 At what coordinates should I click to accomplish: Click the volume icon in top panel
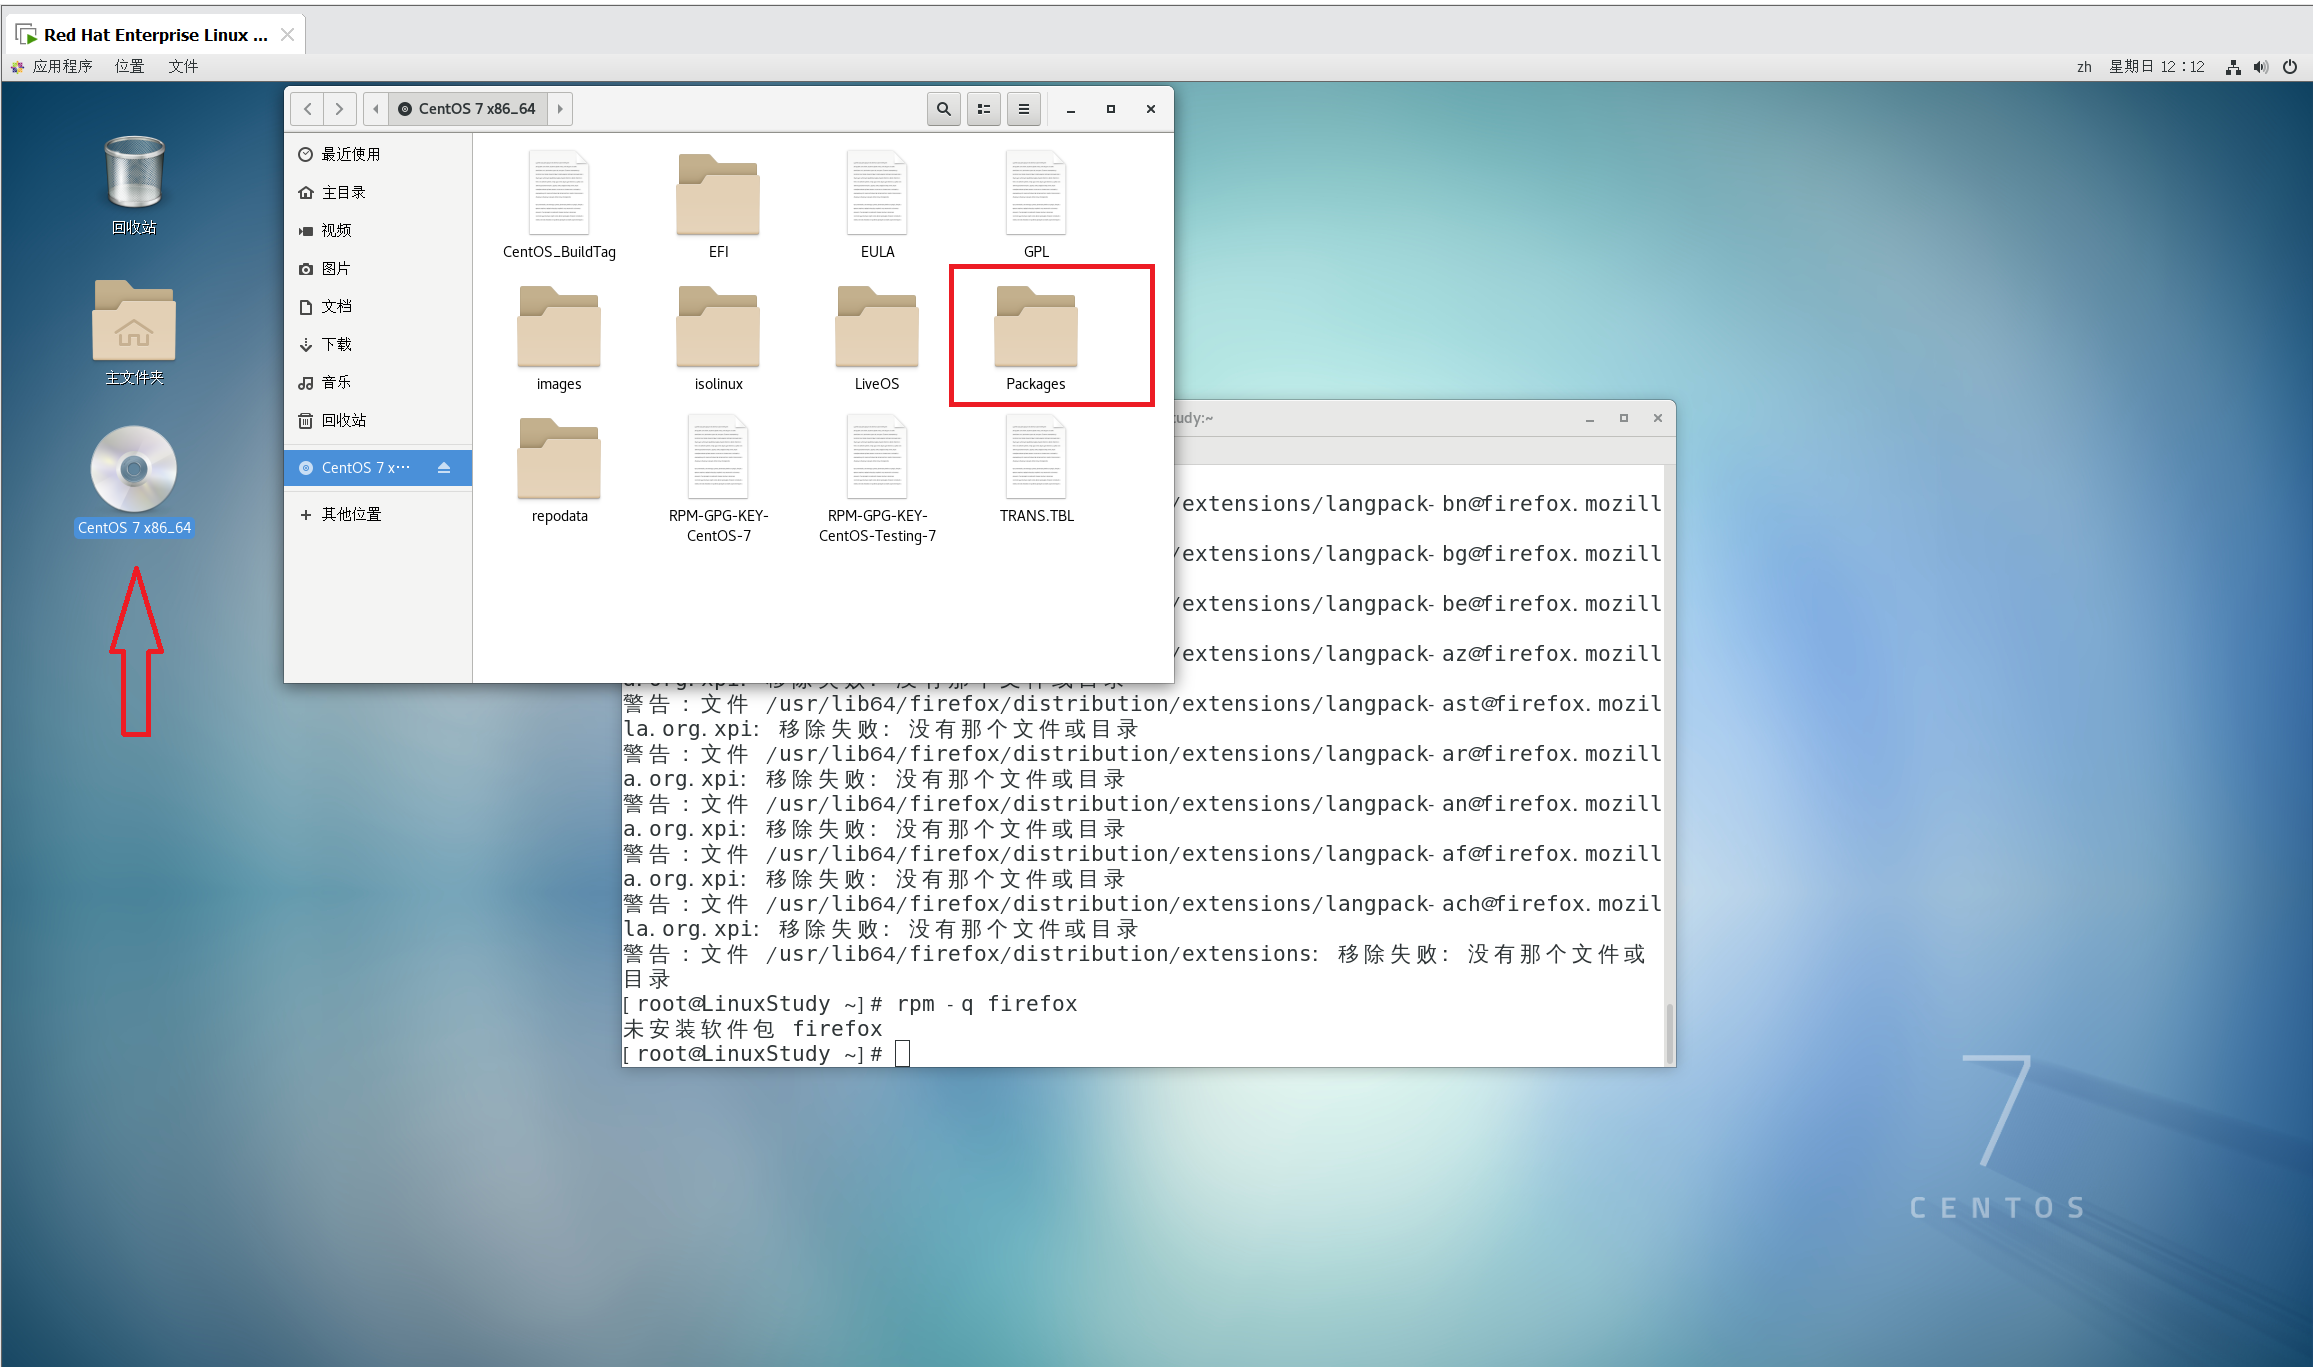(x=2261, y=67)
